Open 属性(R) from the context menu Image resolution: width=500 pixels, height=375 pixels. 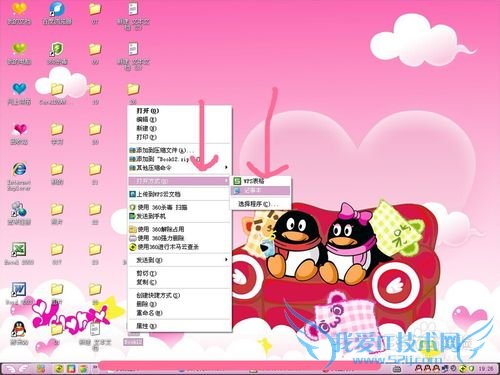pos(180,326)
